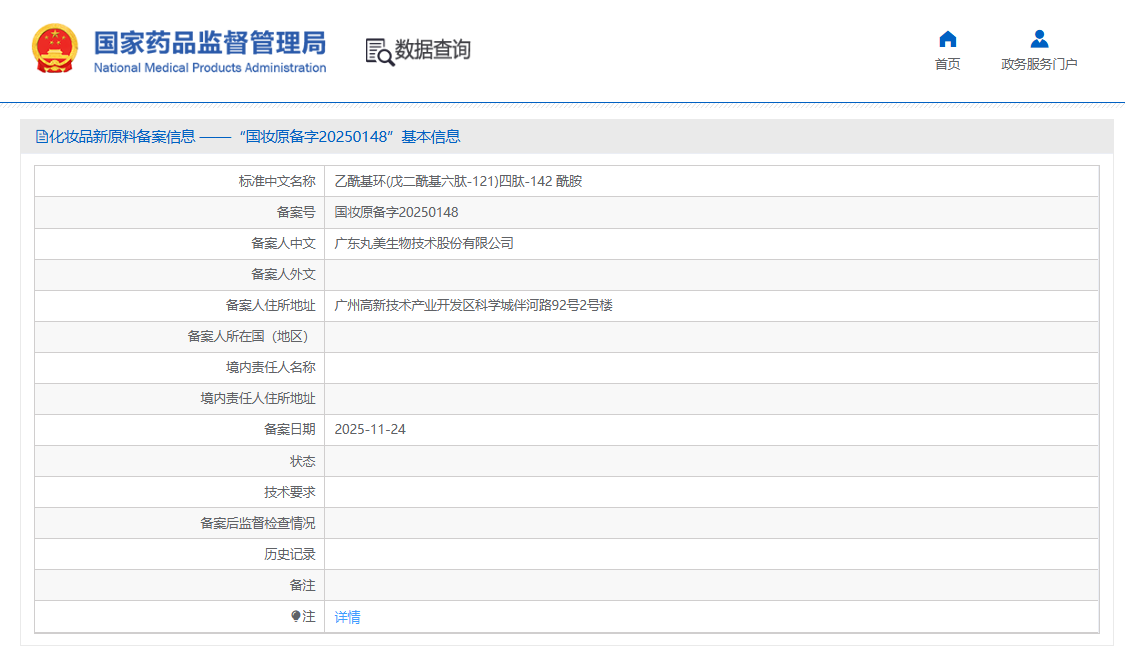This screenshot has height=656, width=1125.
Task: Select the 备案人所在国（地区）row
Action: coord(250,336)
